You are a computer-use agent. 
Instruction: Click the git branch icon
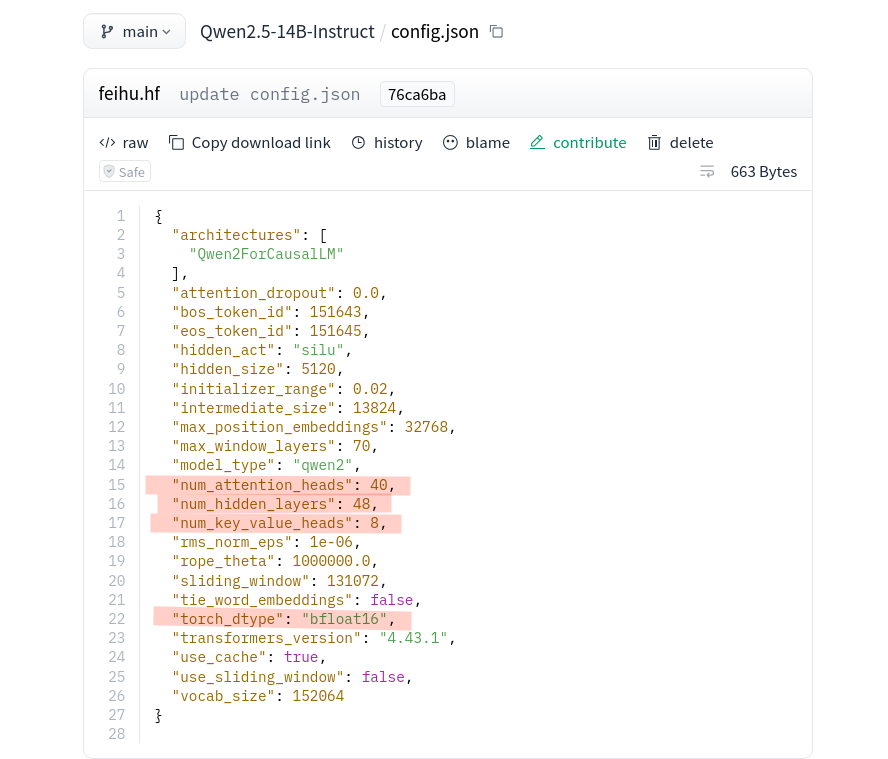point(106,32)
